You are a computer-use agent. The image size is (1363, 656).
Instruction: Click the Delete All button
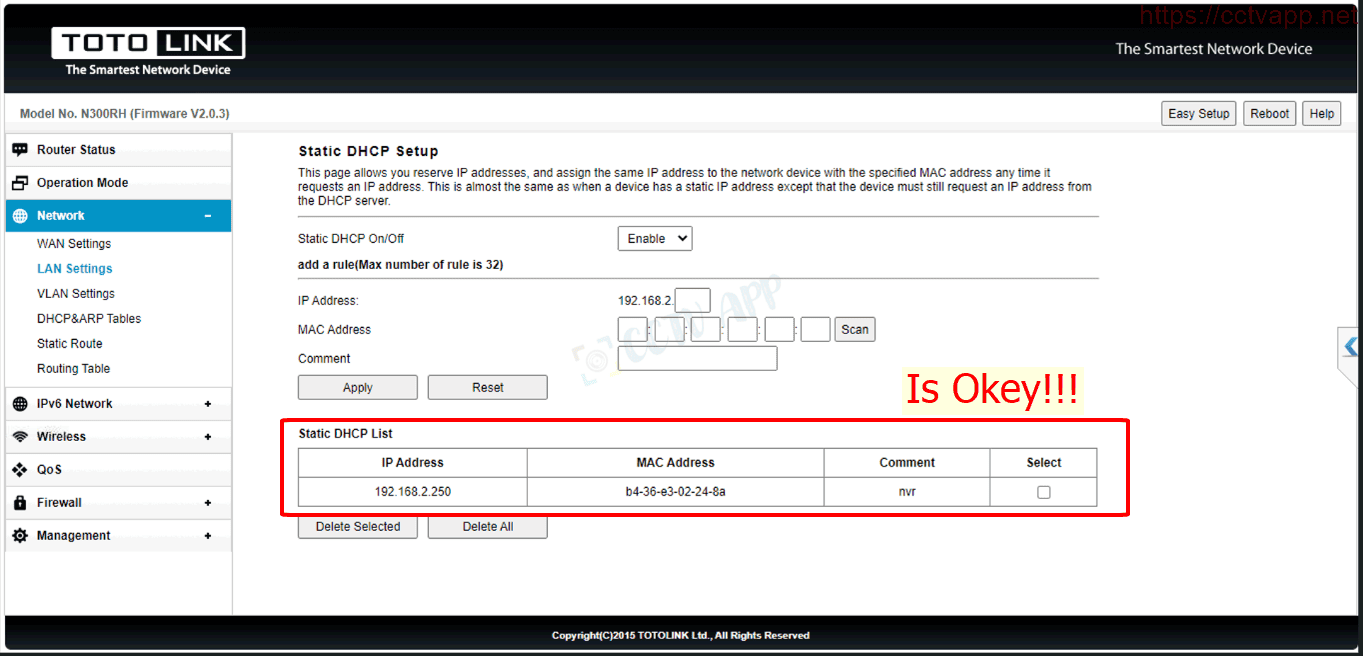click(487, 527)
